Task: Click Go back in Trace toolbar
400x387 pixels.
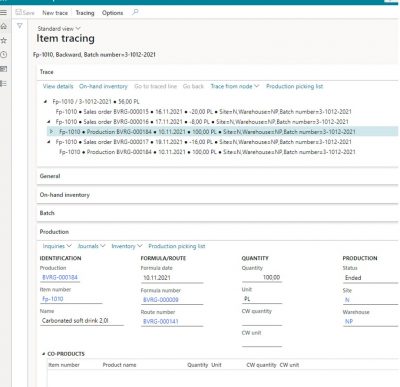Action: [x=193, y=86]
